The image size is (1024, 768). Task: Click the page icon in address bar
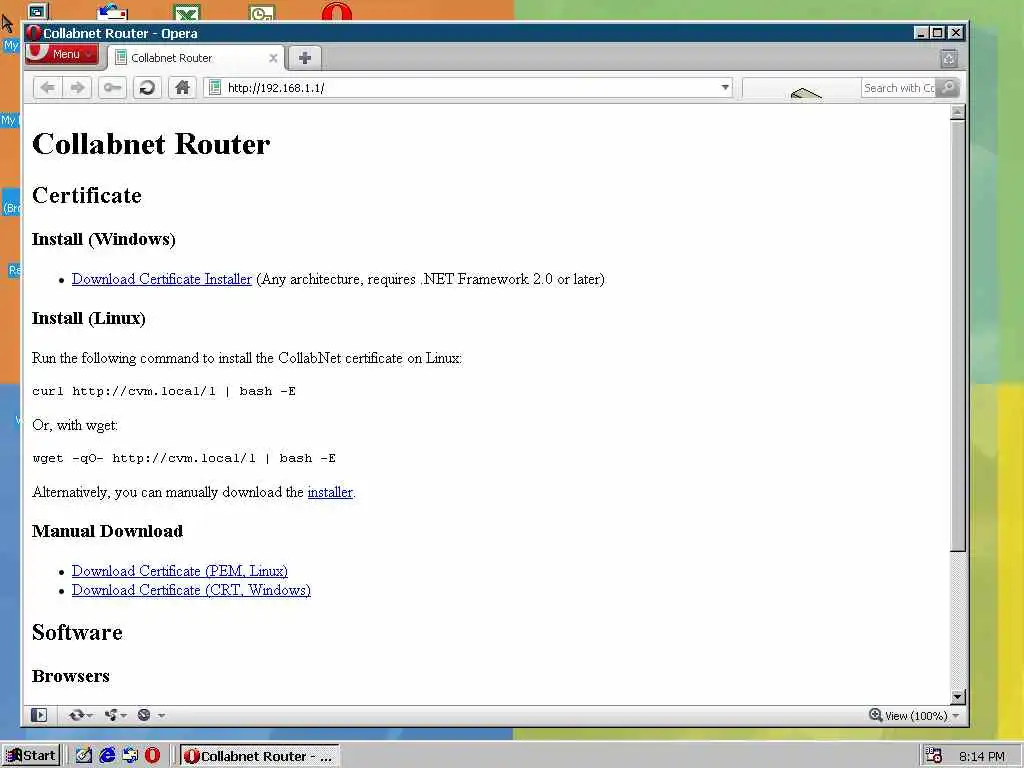(x=215, y=88)
